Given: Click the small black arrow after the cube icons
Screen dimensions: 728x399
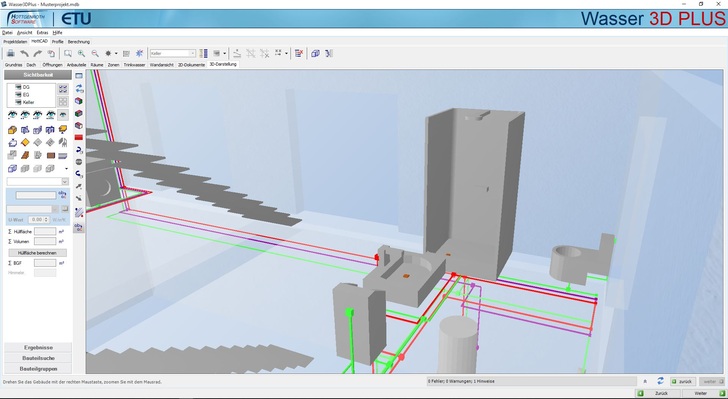Looking at the screenshot, I should (x=66, y=169).
